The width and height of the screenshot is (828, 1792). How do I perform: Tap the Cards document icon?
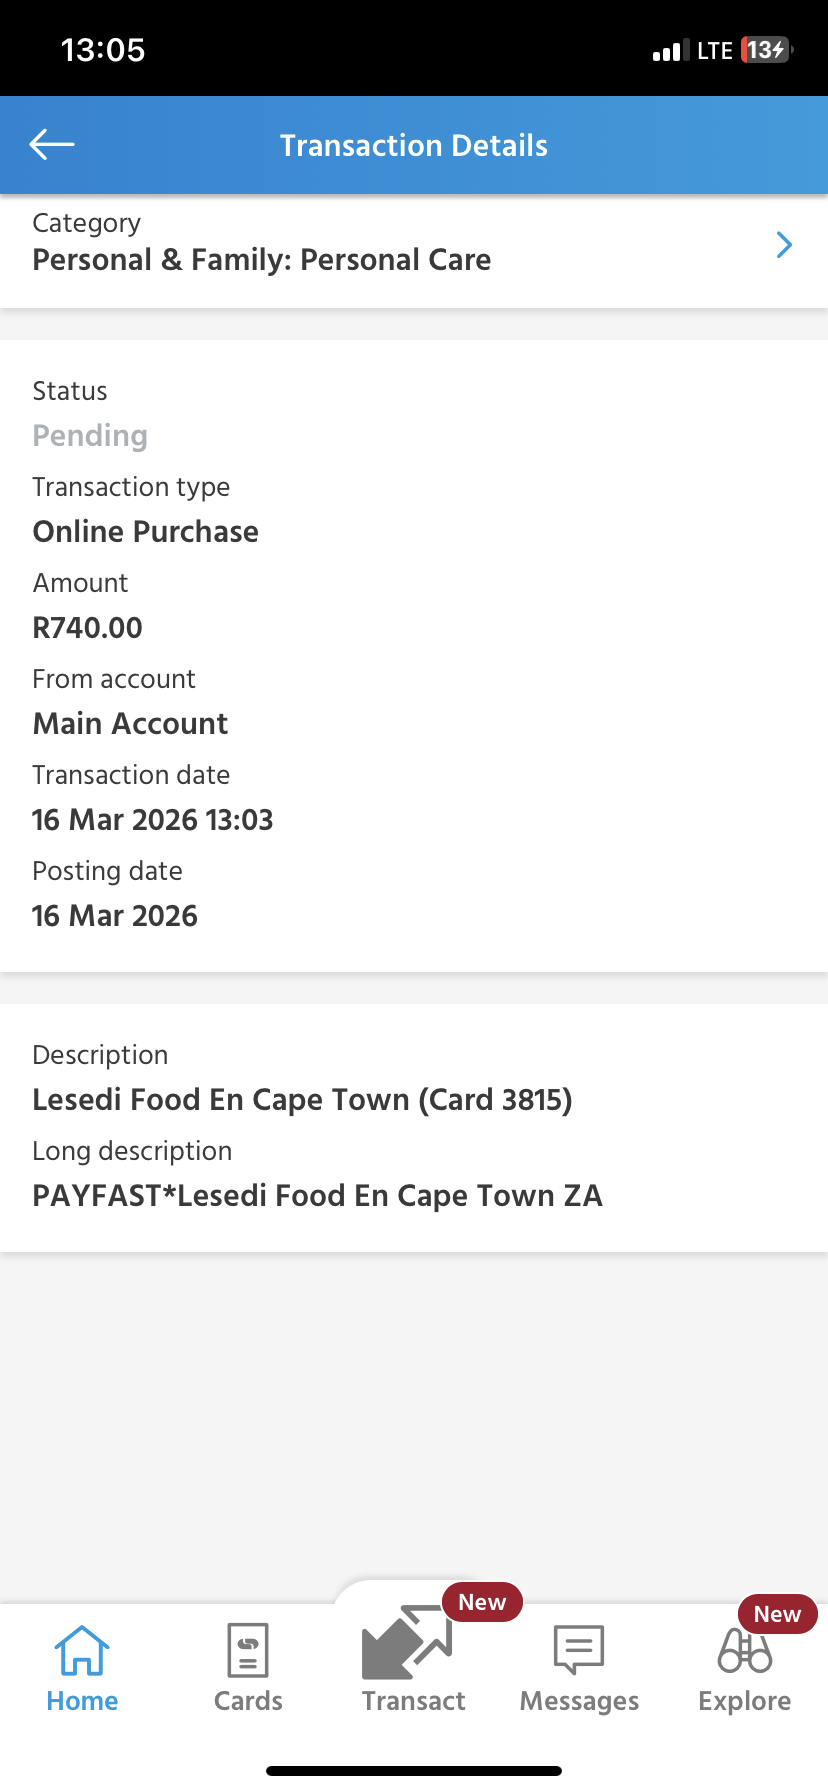248,1650
